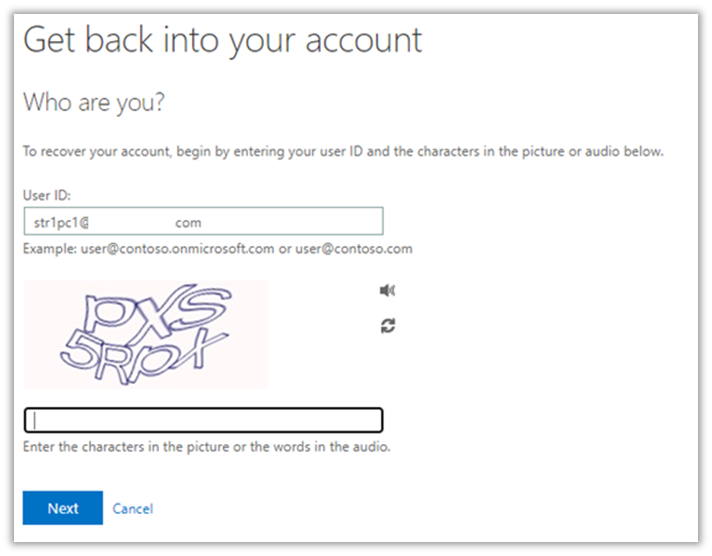
Task: Click the distorted CAPTCHA image
Action: pyautogui.click(x=145, y=334)
